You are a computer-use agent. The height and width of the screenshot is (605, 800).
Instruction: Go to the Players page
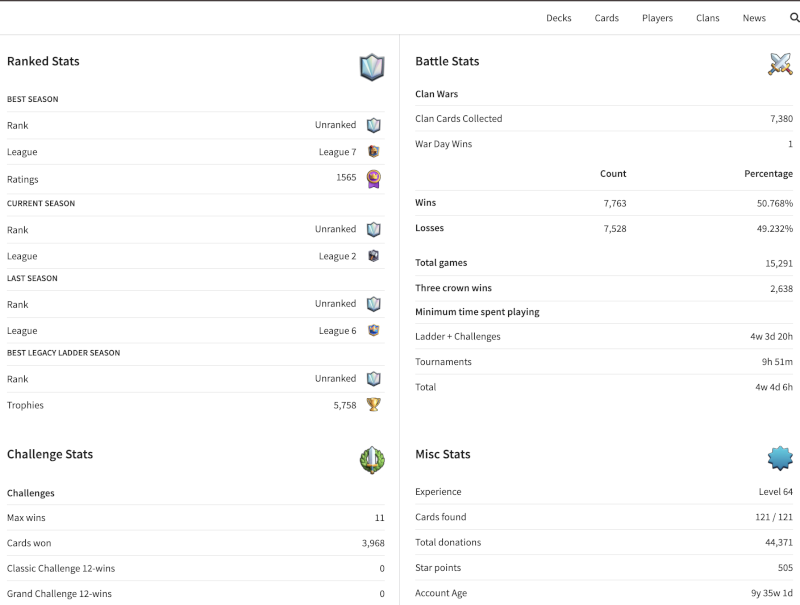(x=657, y=18)
